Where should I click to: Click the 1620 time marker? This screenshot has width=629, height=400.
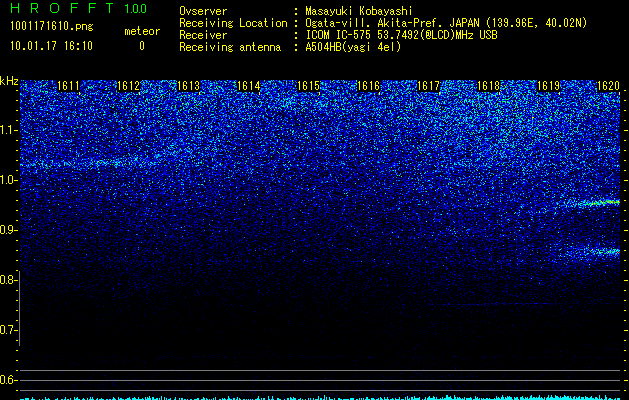click(609, 86)
